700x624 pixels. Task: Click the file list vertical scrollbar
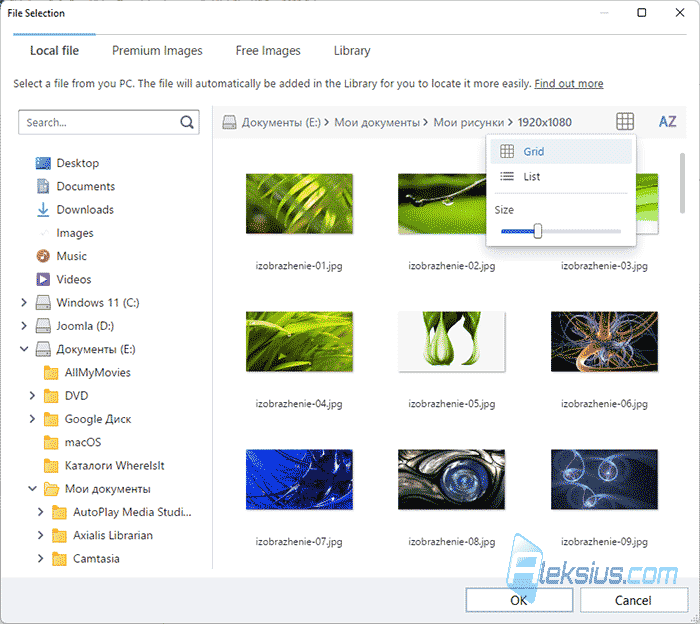pyautogui.click(x=682, y=183)
